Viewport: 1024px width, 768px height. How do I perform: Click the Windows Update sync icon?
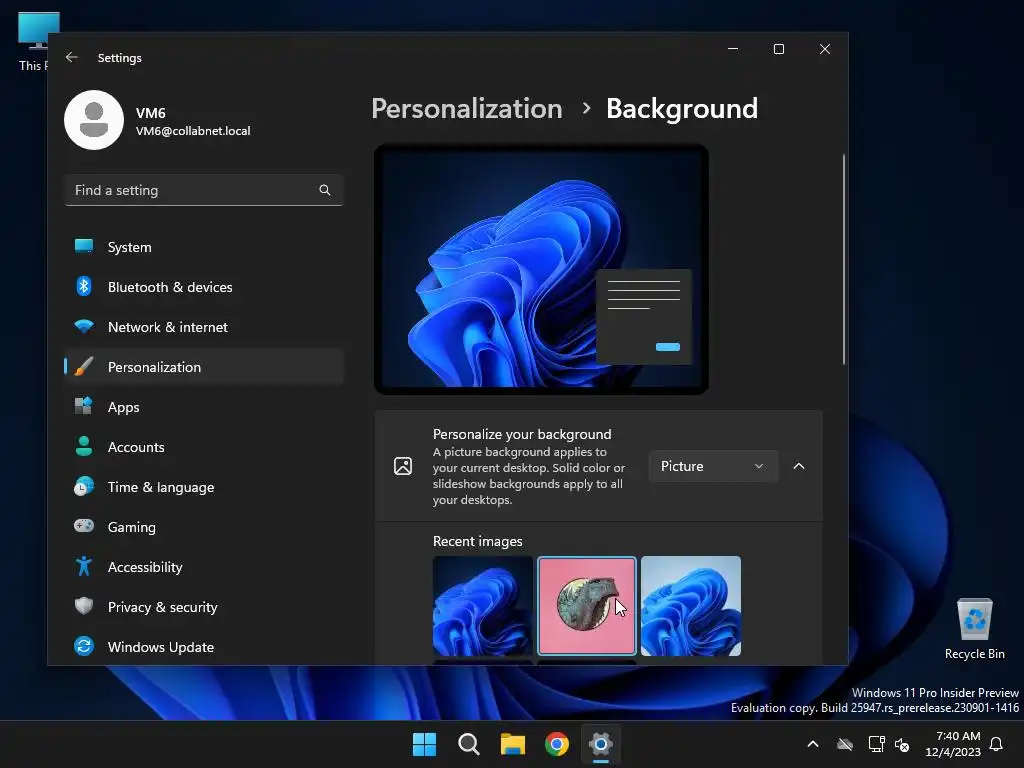coord(84,647)
